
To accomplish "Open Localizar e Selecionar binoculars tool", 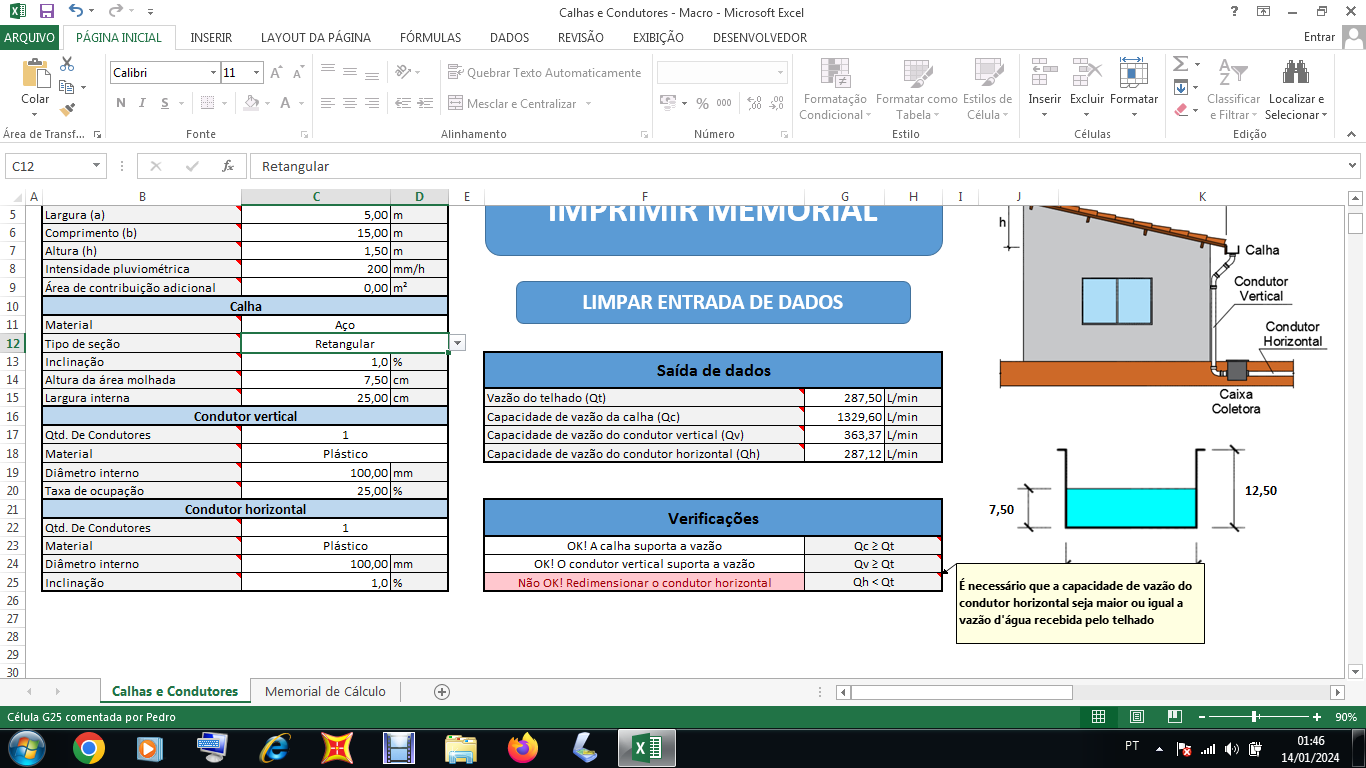I will click(x=1296, y=74).
